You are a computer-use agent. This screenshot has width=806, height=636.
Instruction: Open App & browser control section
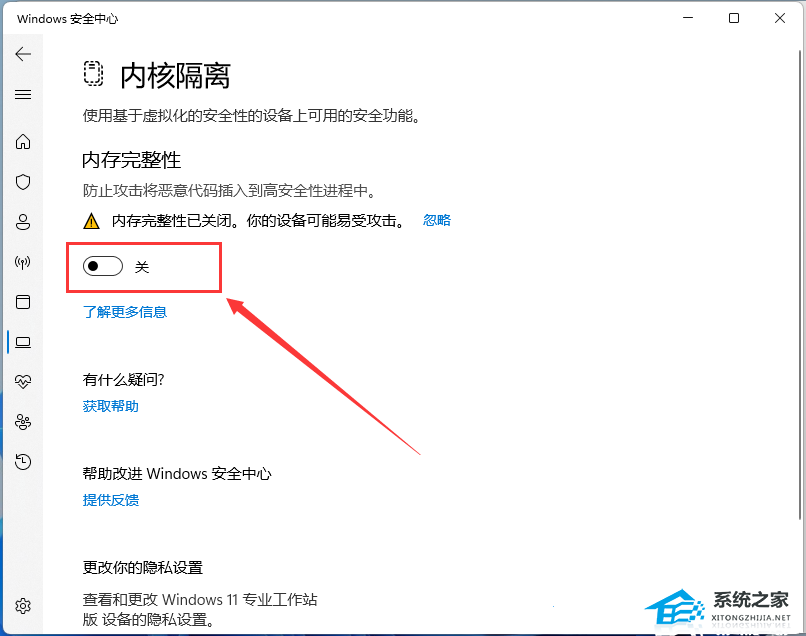[x=23, y=302]
